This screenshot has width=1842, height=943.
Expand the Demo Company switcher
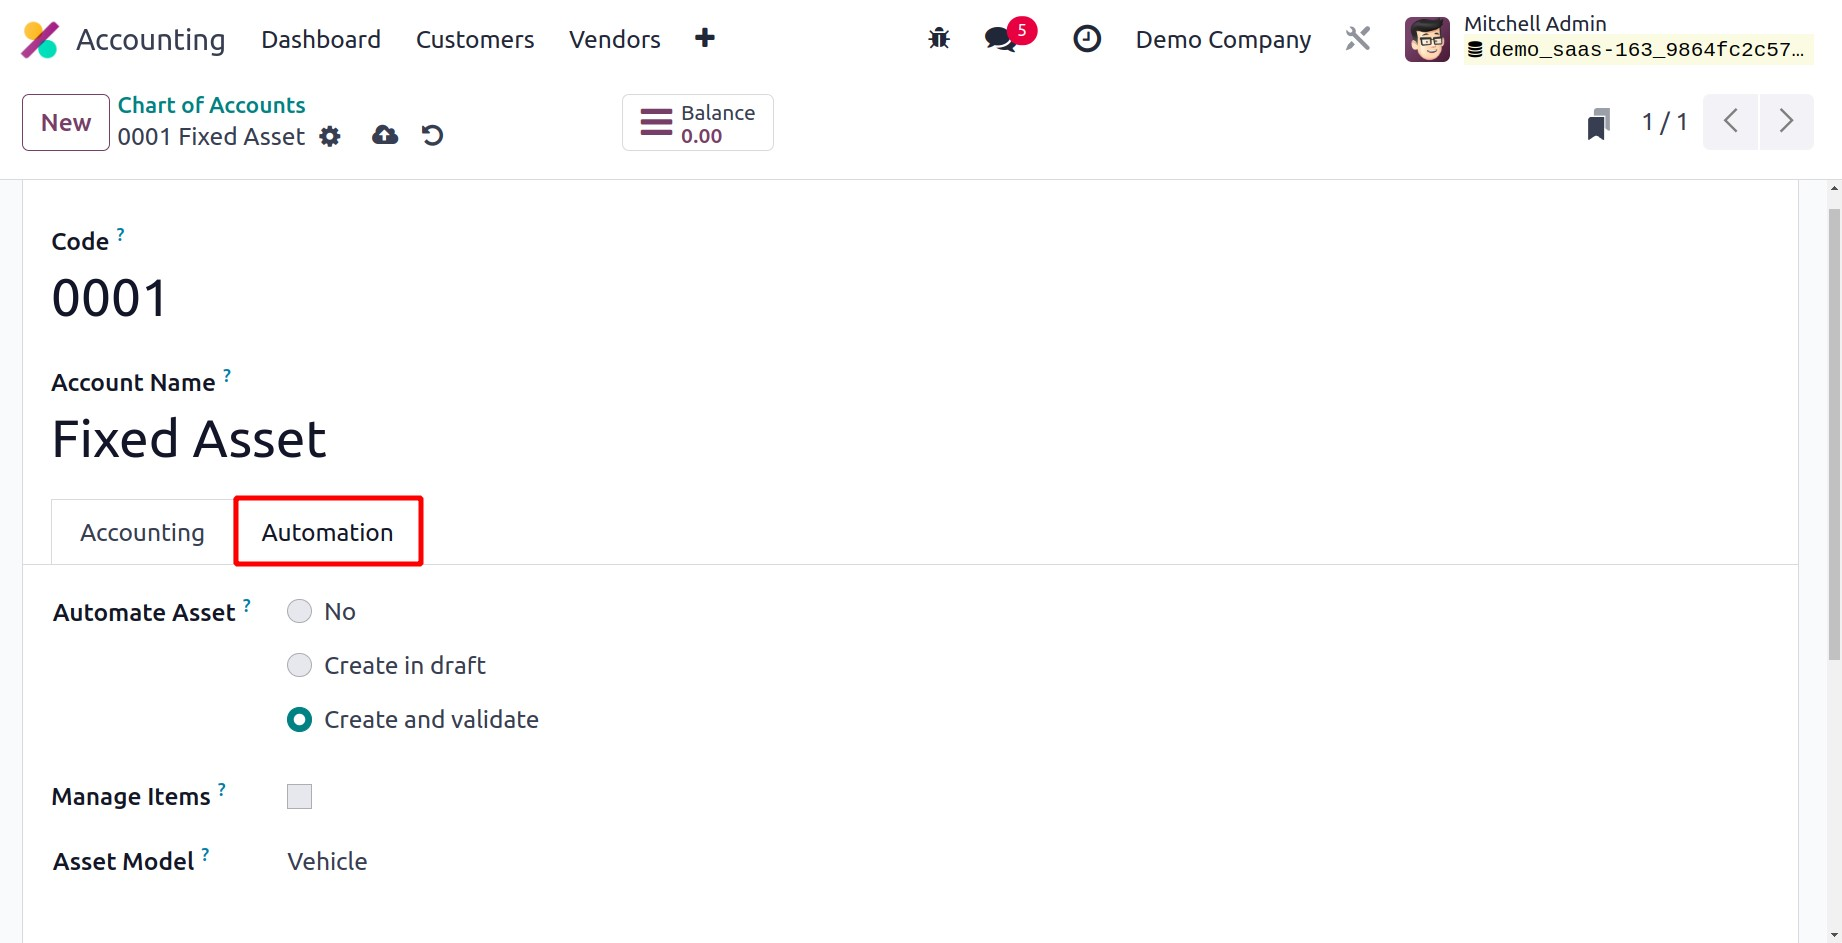pyautogui.click(x=1222, y=40)
